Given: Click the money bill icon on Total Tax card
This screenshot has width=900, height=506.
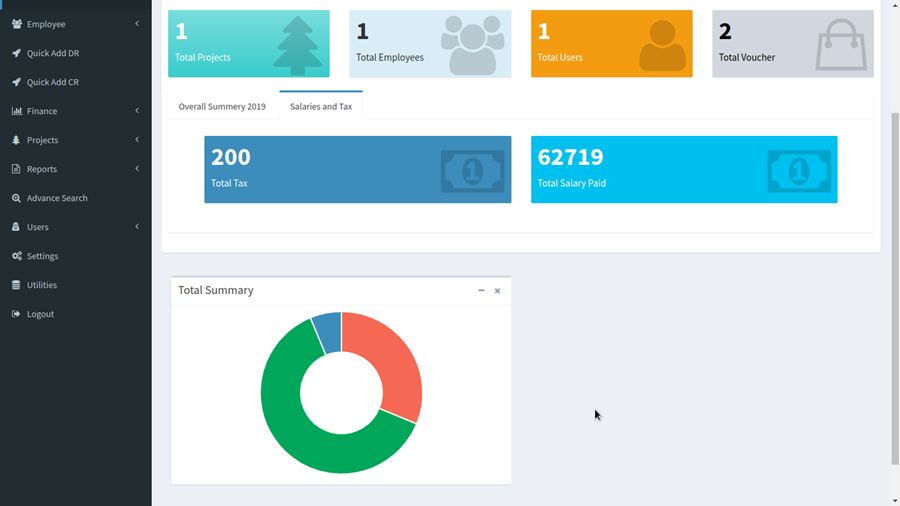Looking at the screenshot, I should 472,171.
